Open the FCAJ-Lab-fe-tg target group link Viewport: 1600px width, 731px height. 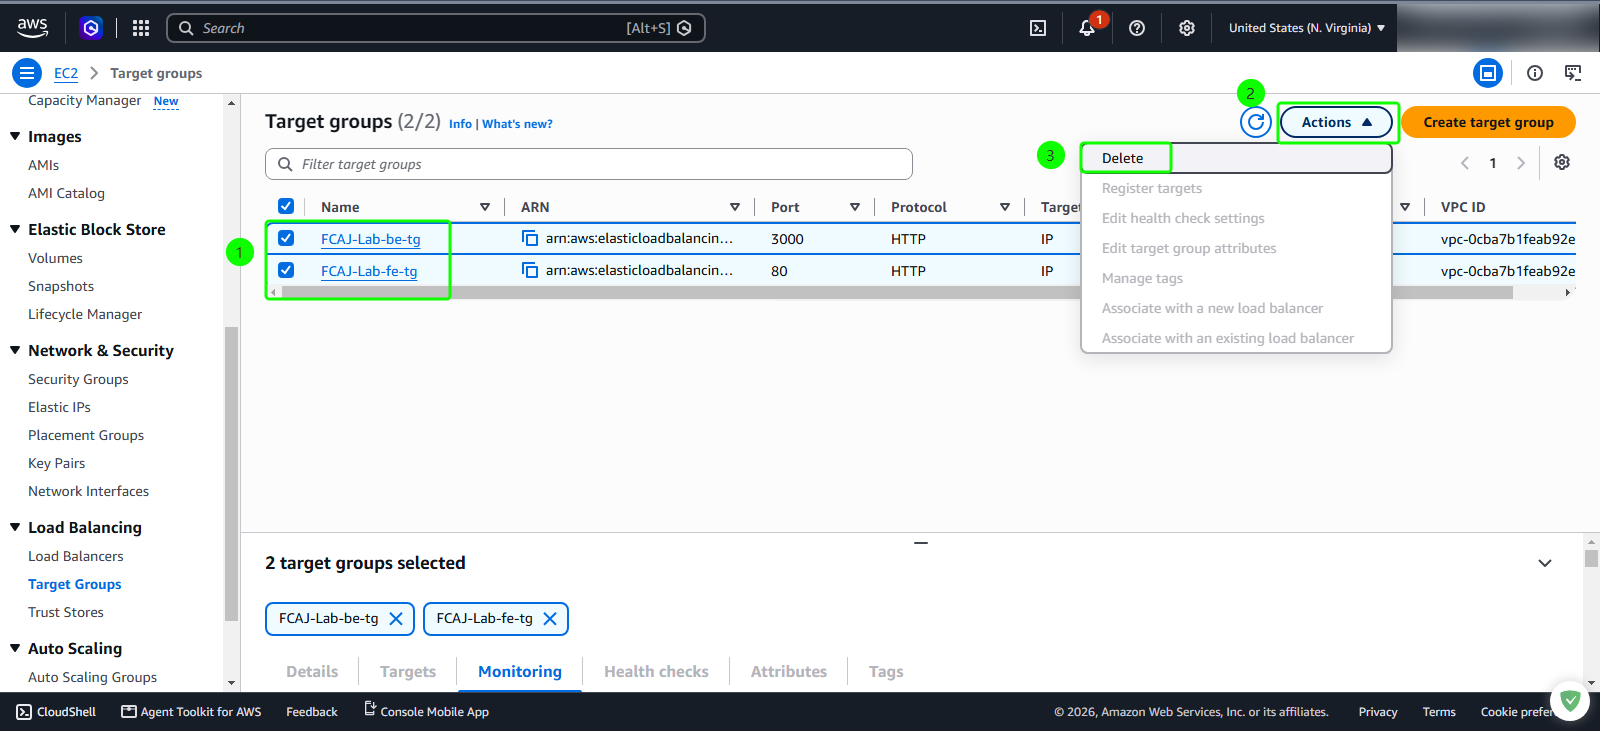pos(369,271)
